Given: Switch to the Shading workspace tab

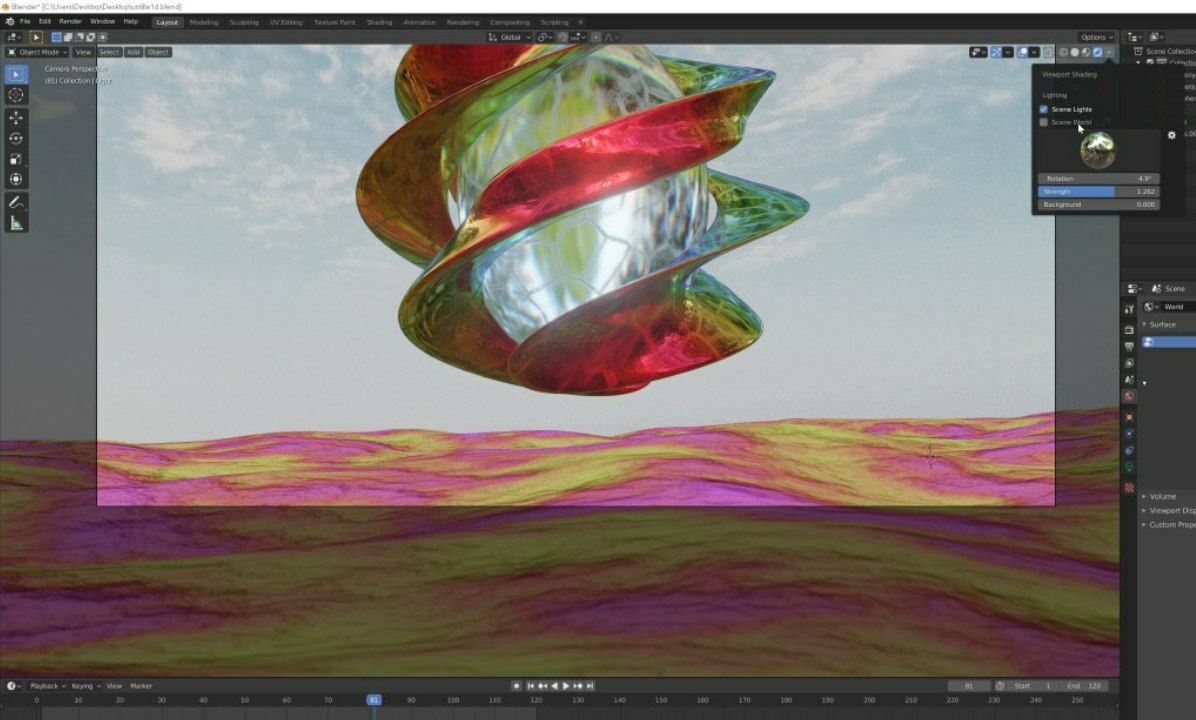Looking at the screenshot, I should click(379, 22).
